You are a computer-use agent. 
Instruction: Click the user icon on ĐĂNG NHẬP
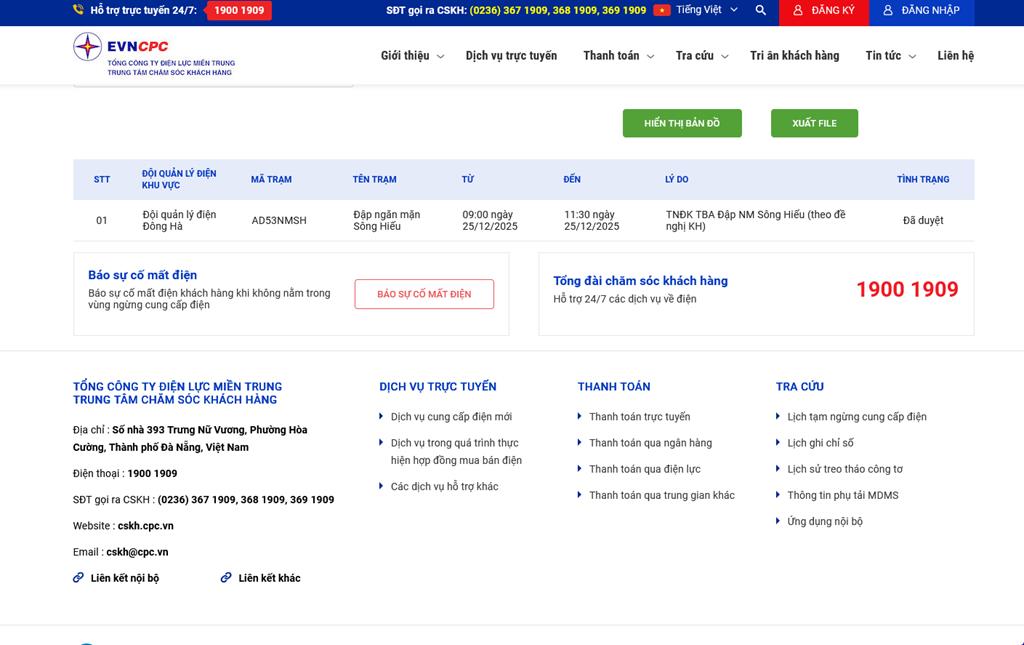pos(887,10)
